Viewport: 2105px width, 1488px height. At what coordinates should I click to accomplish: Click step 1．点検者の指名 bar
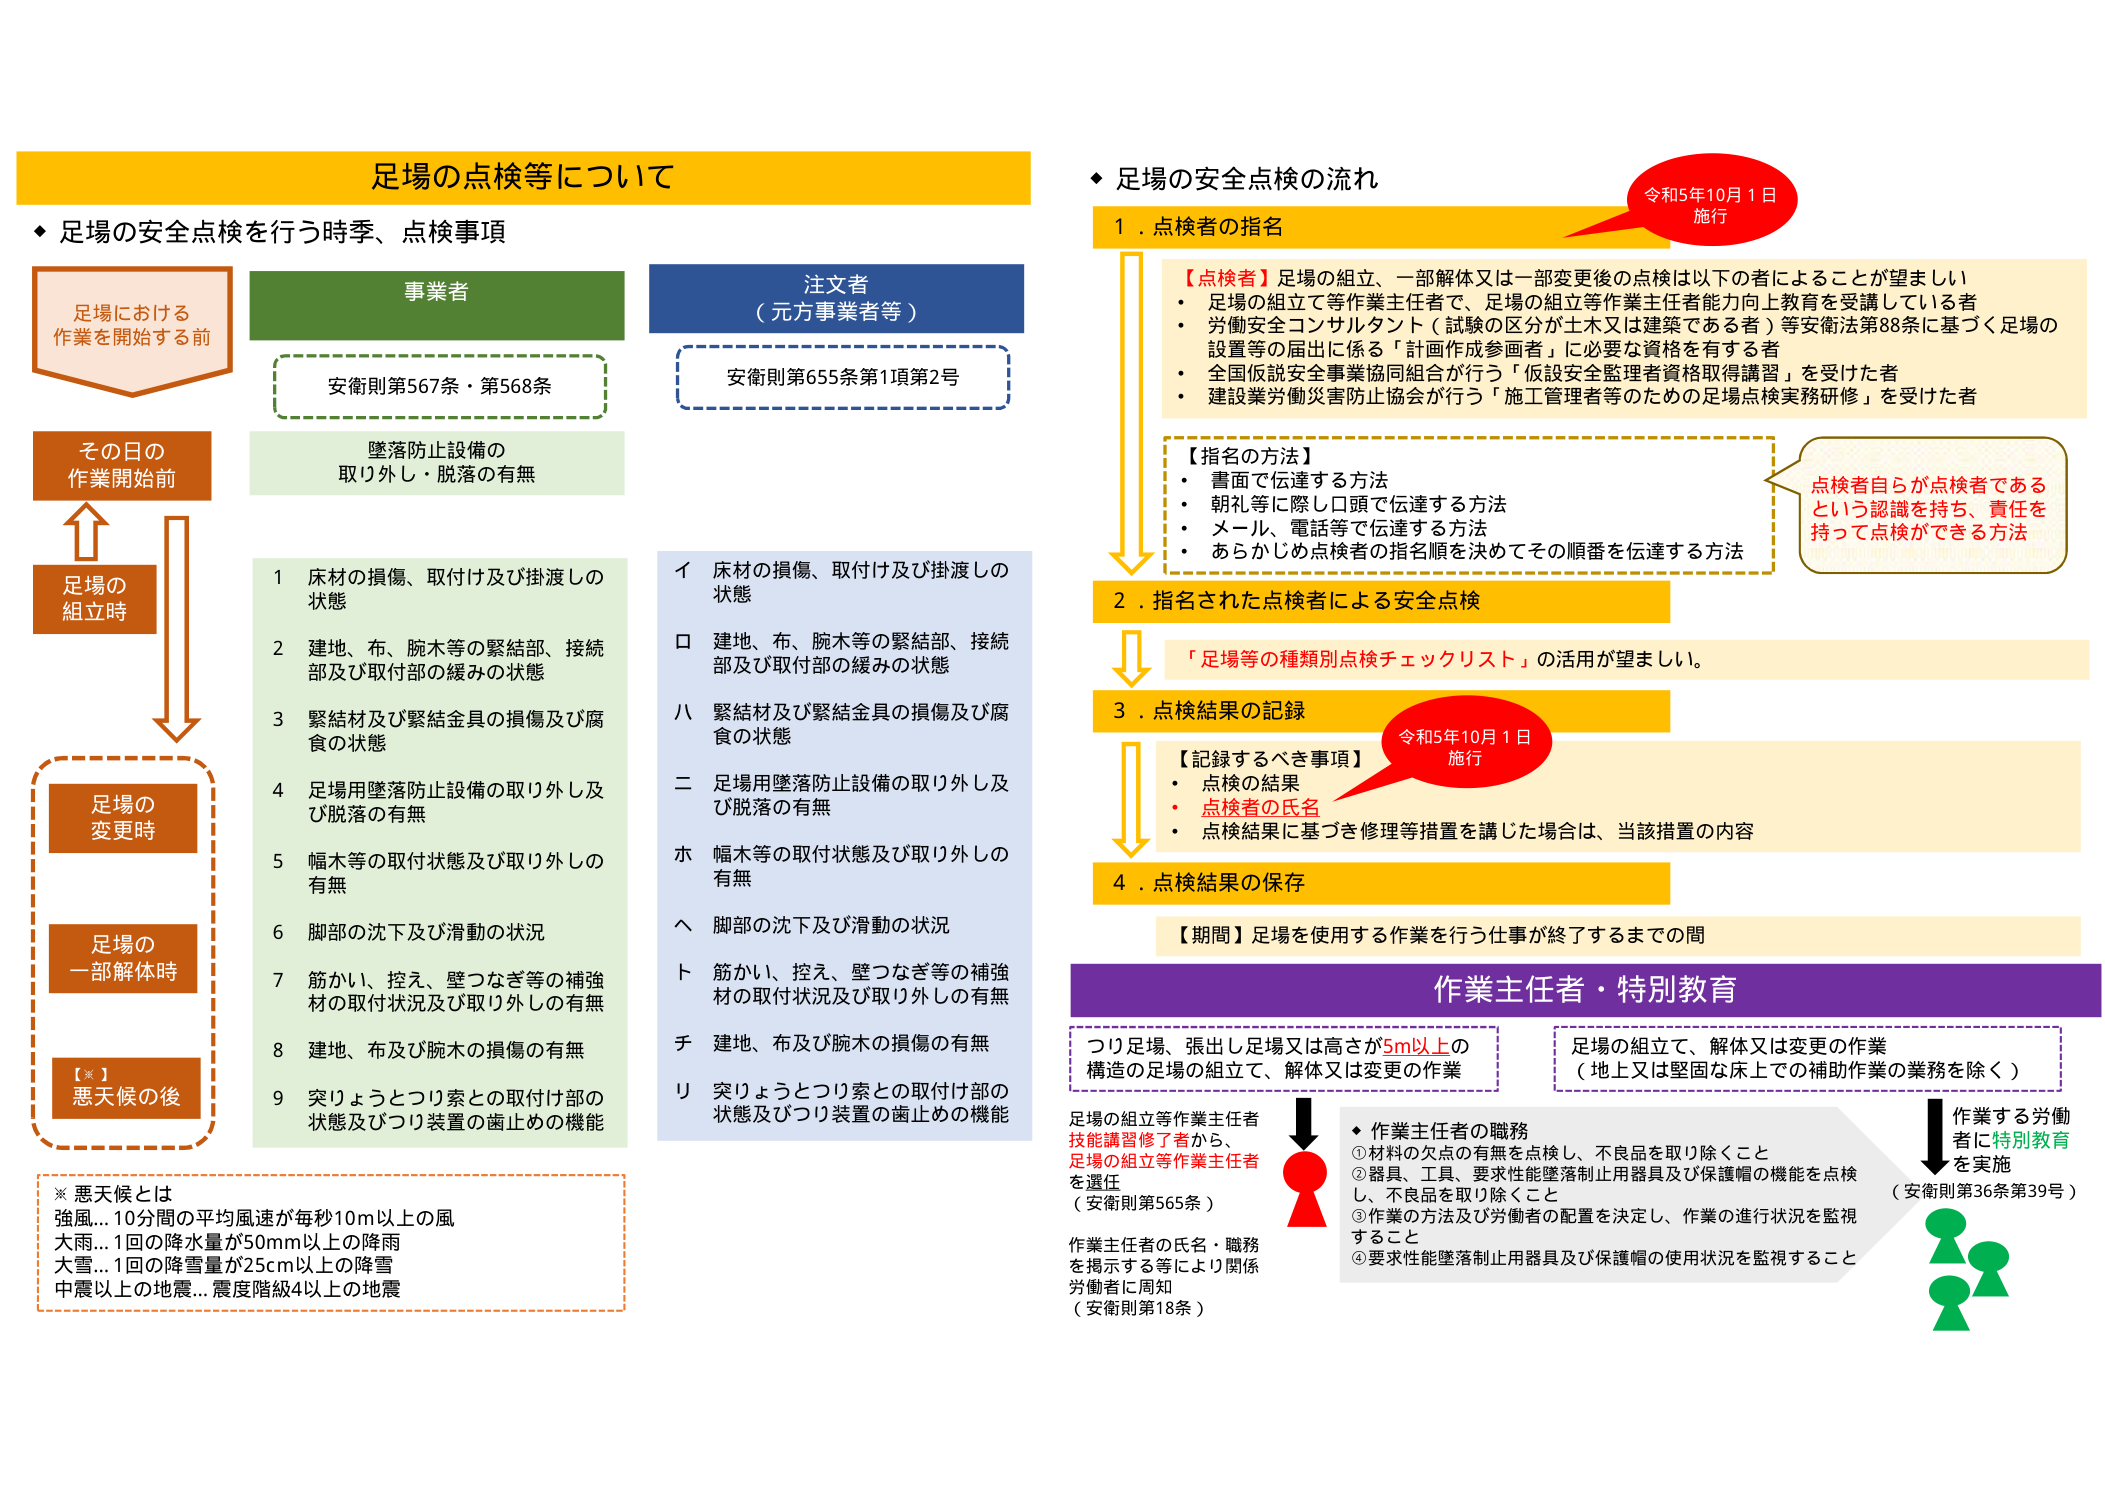pyautogui.click(x=1381, y=227)
